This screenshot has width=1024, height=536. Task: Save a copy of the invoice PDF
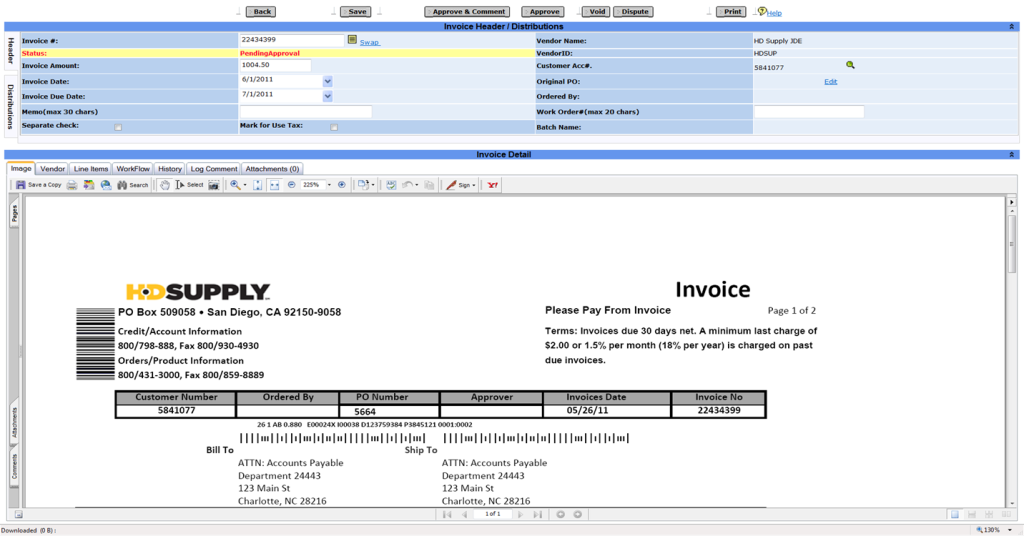coord(39,185)
